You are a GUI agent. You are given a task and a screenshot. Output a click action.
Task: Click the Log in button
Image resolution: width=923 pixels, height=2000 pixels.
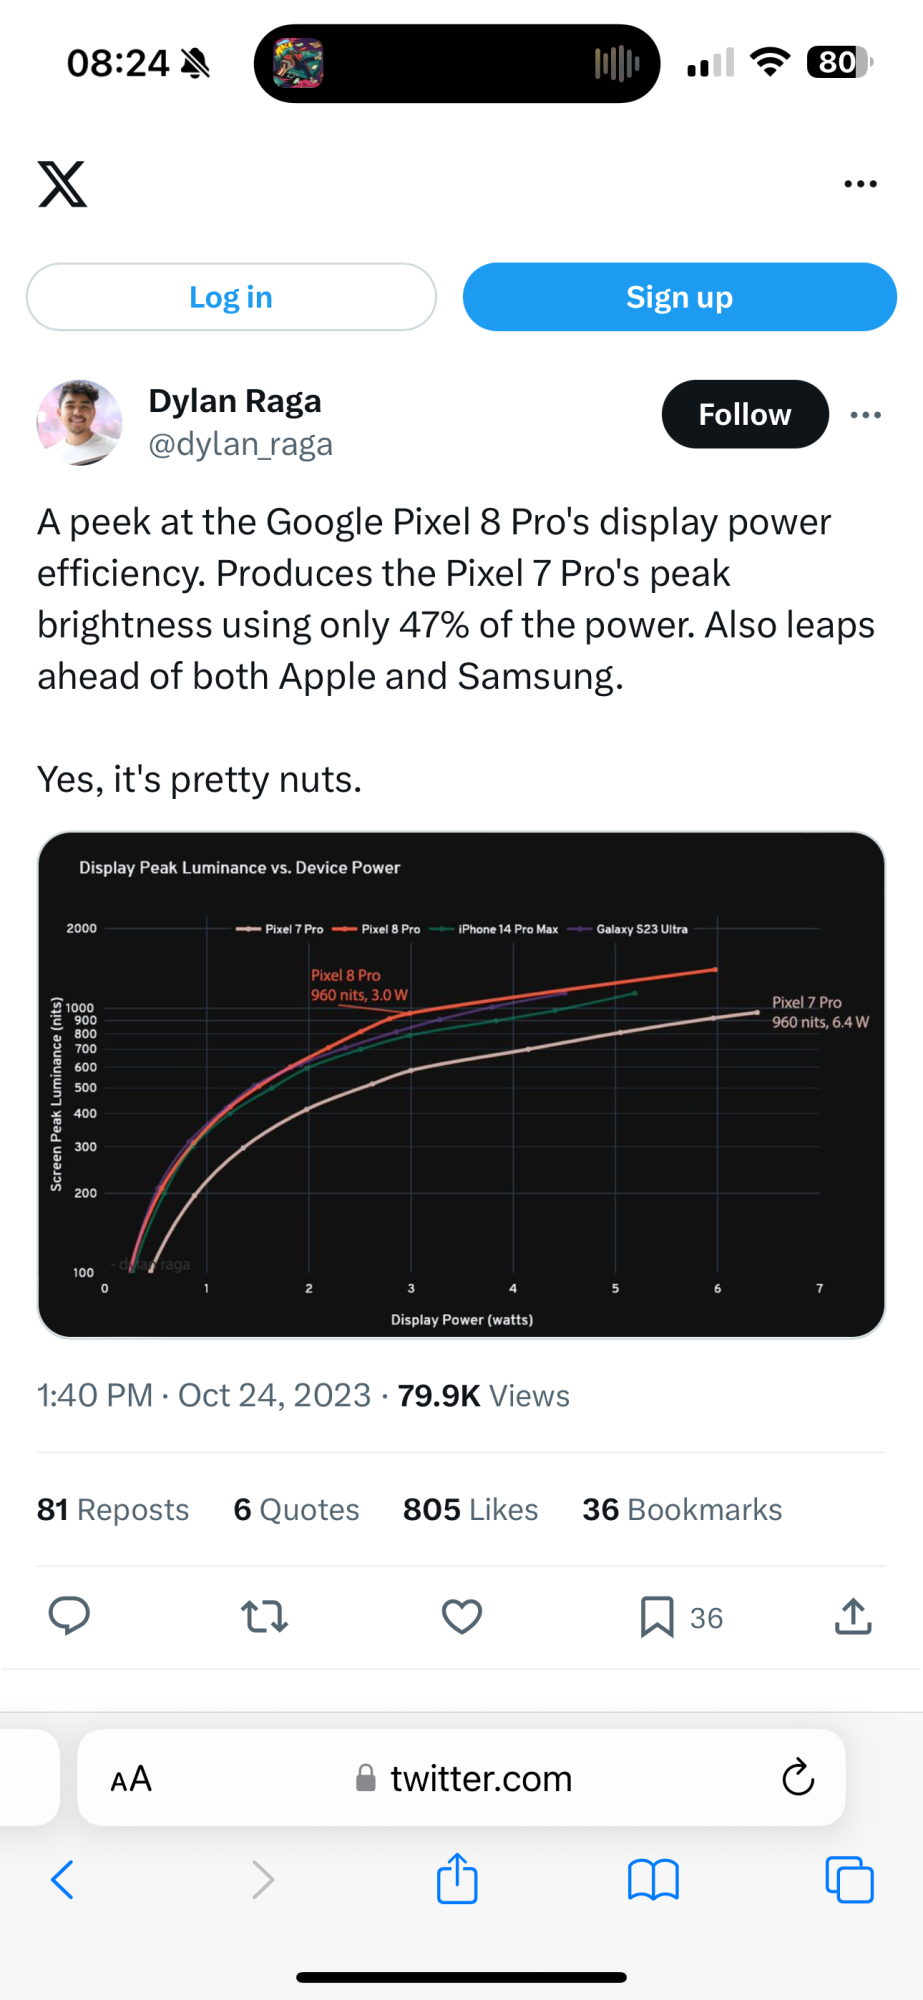pyautogui.click(x=231, y=297)
